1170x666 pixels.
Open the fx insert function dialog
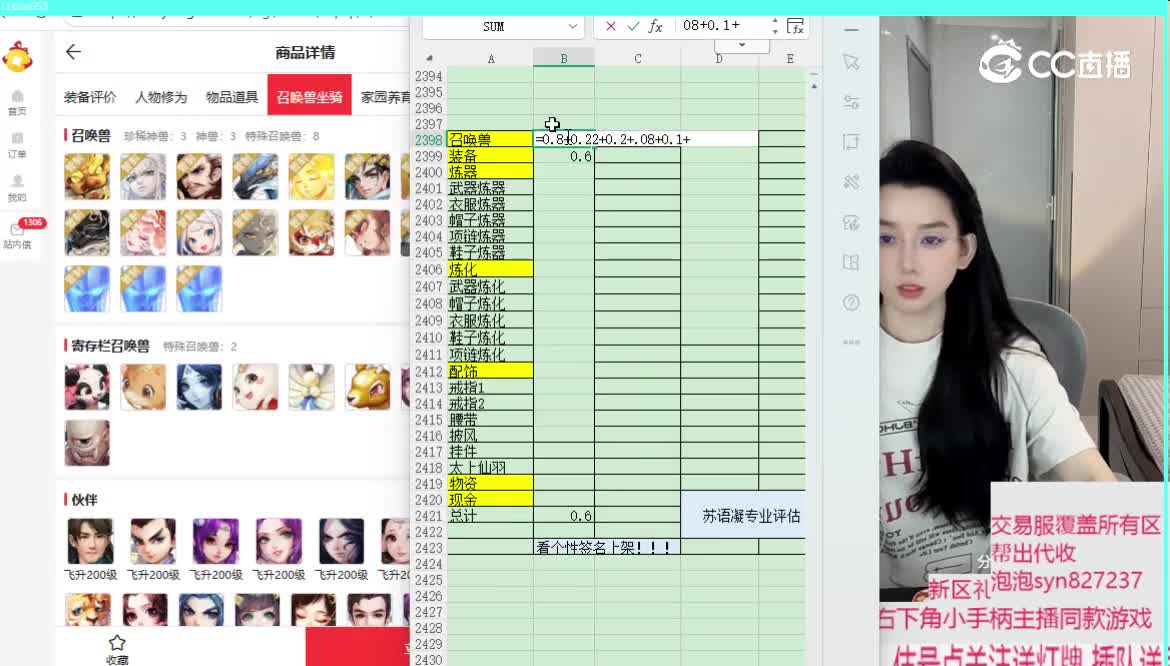(656, 26)
